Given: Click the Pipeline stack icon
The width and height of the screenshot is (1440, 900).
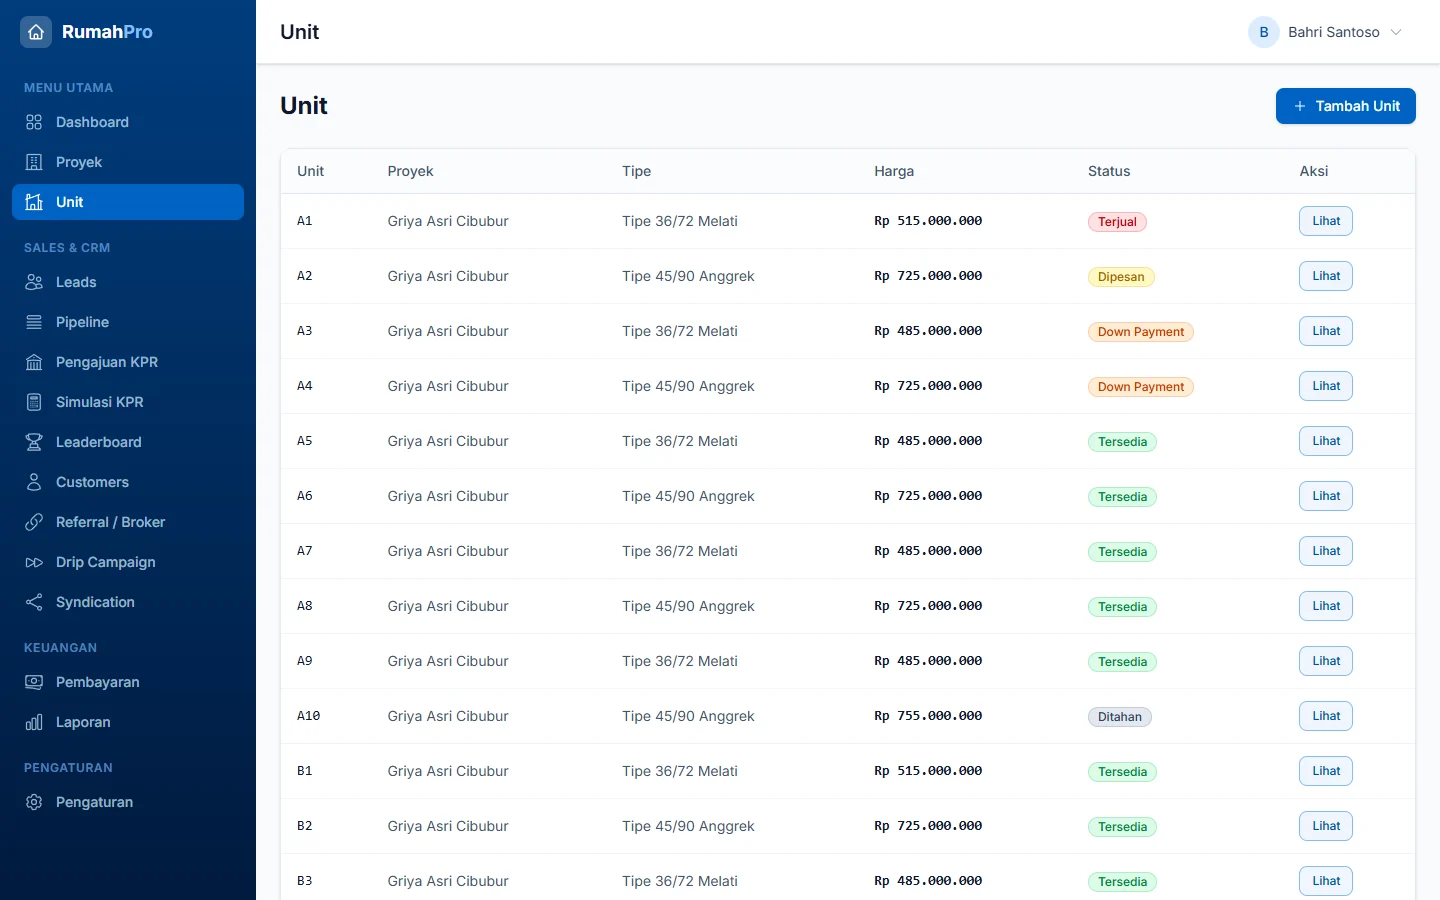Looking at the screenshot, I should click(x=34, y=322).
